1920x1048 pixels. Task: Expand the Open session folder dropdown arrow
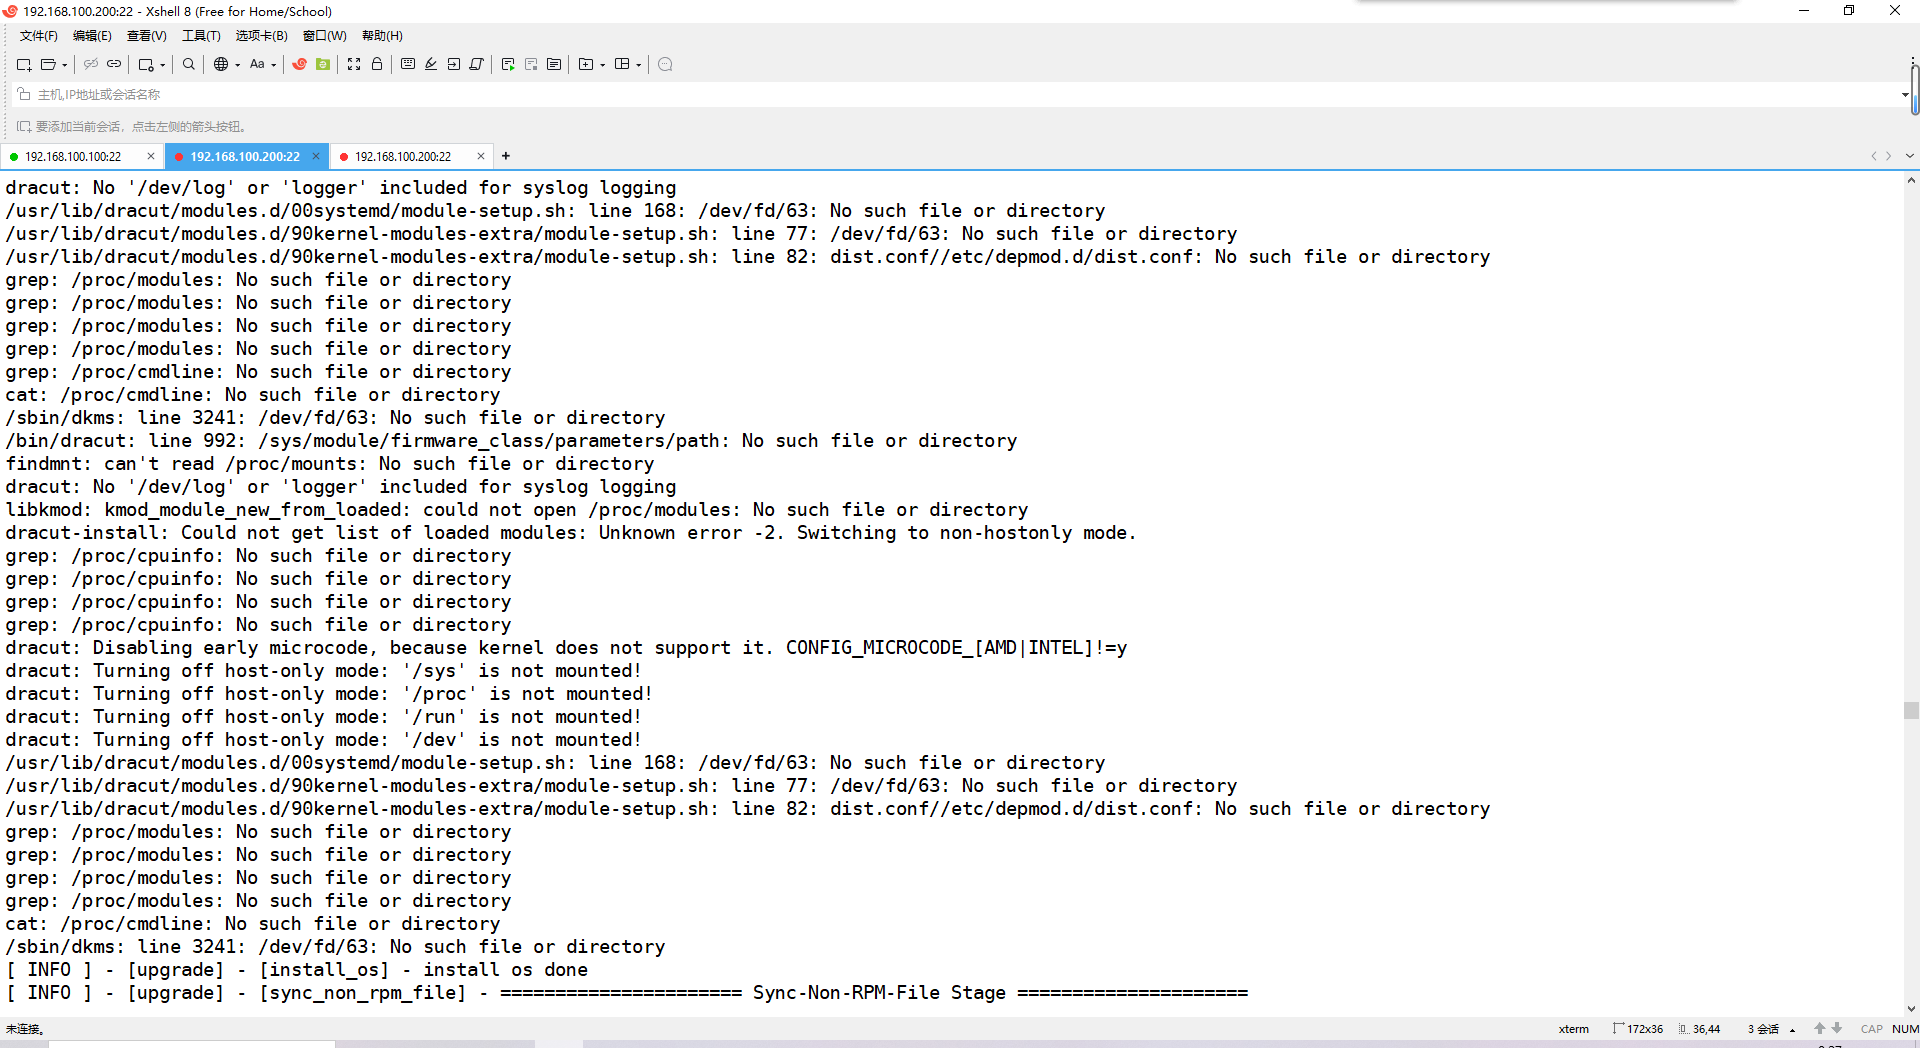(x=65, y=65)
